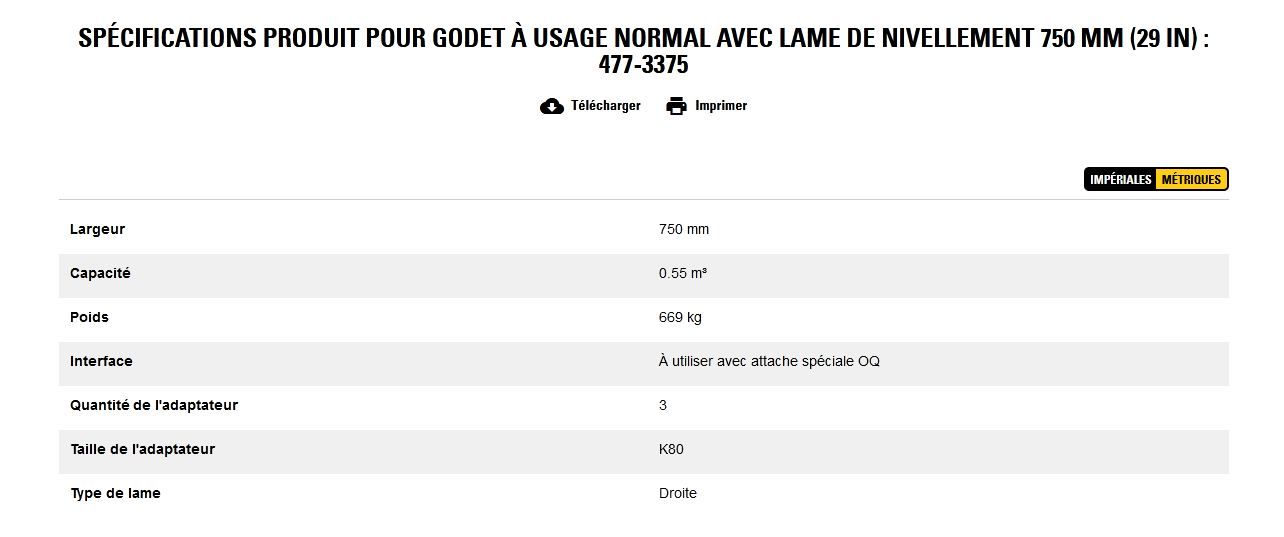The height and width of the screenshot is (537, 1284).
Task: Select the K80 adapter size value
Action: pyautogui.click(x=671, y=450)
